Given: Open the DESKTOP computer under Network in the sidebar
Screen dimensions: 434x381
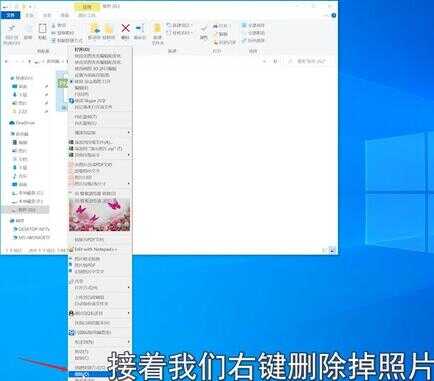Looking at the screenshot, I should (31, 229).
